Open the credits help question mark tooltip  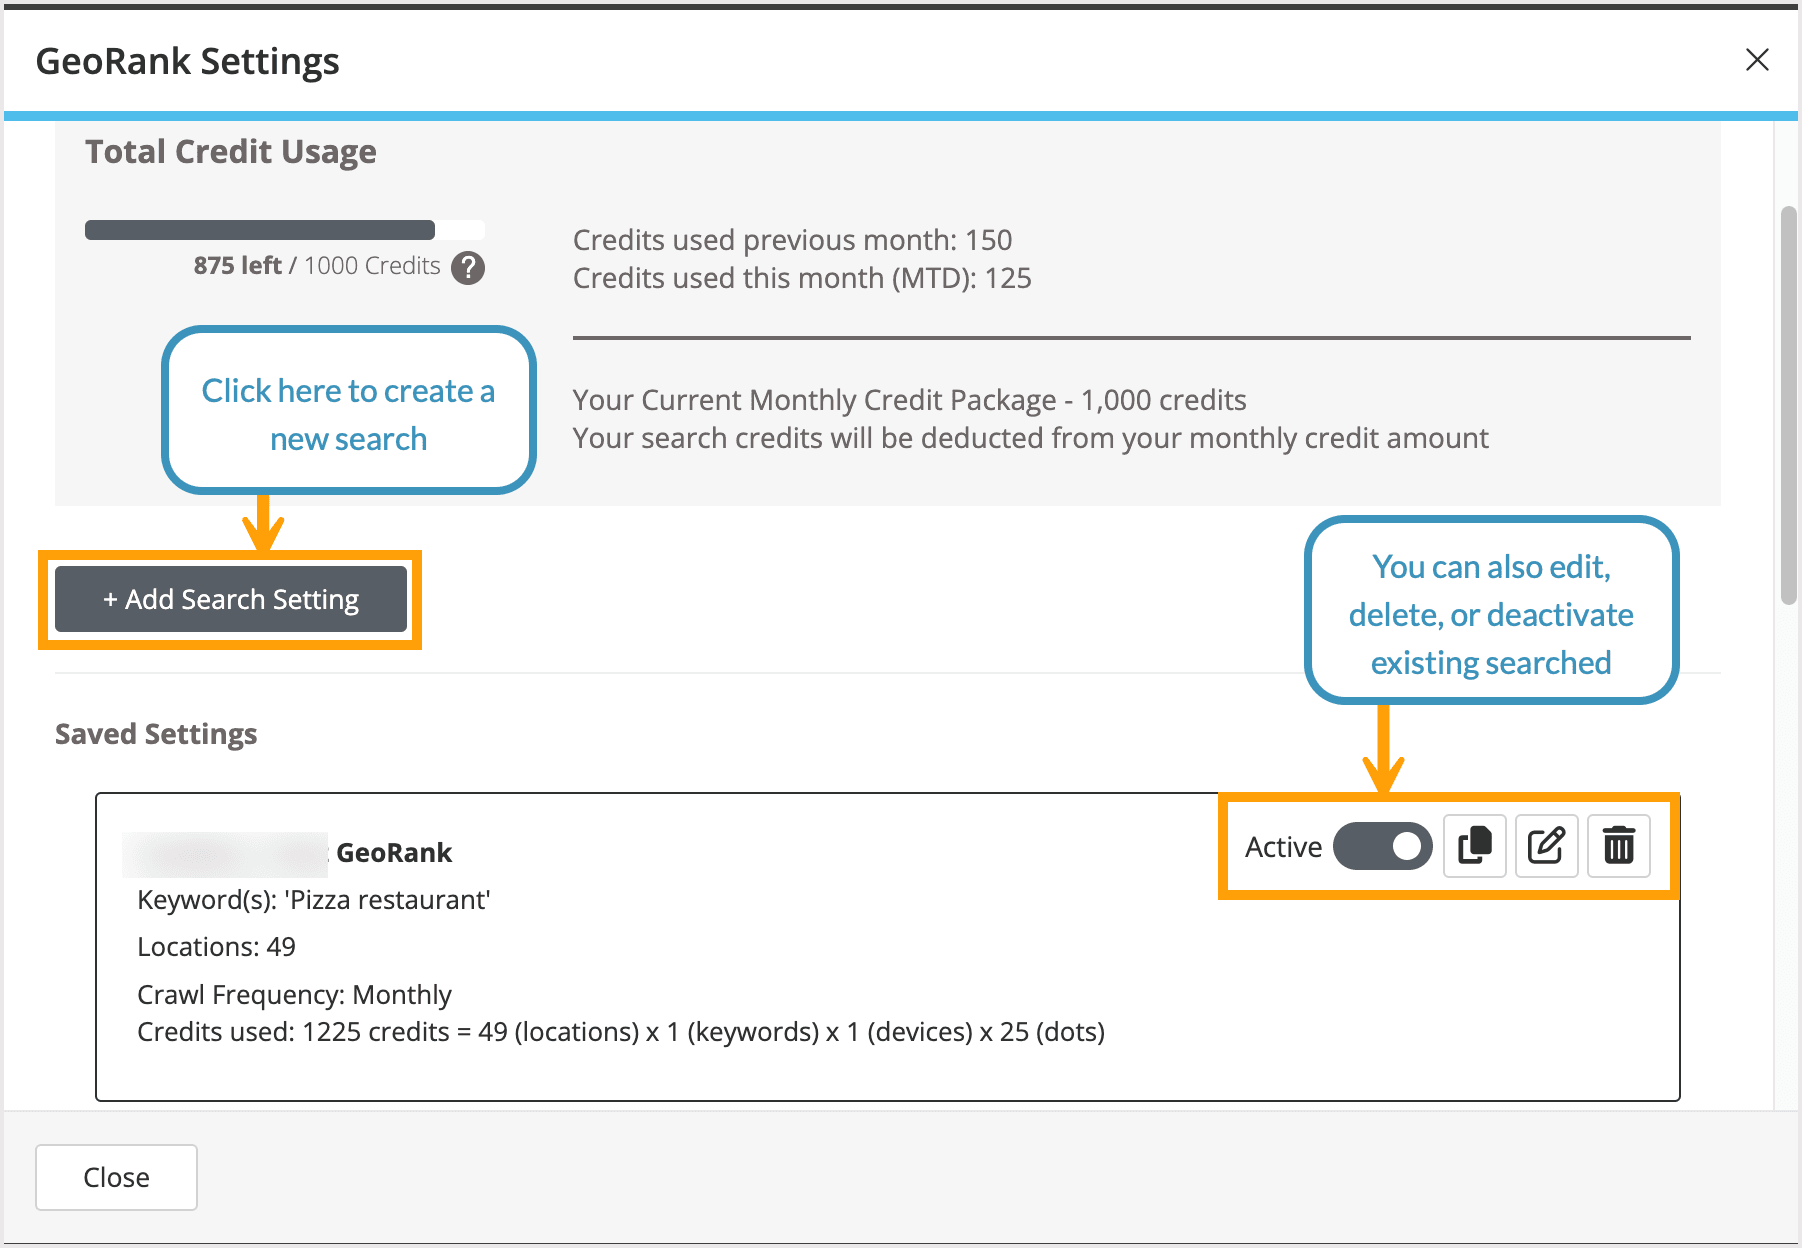coord(469,267)
